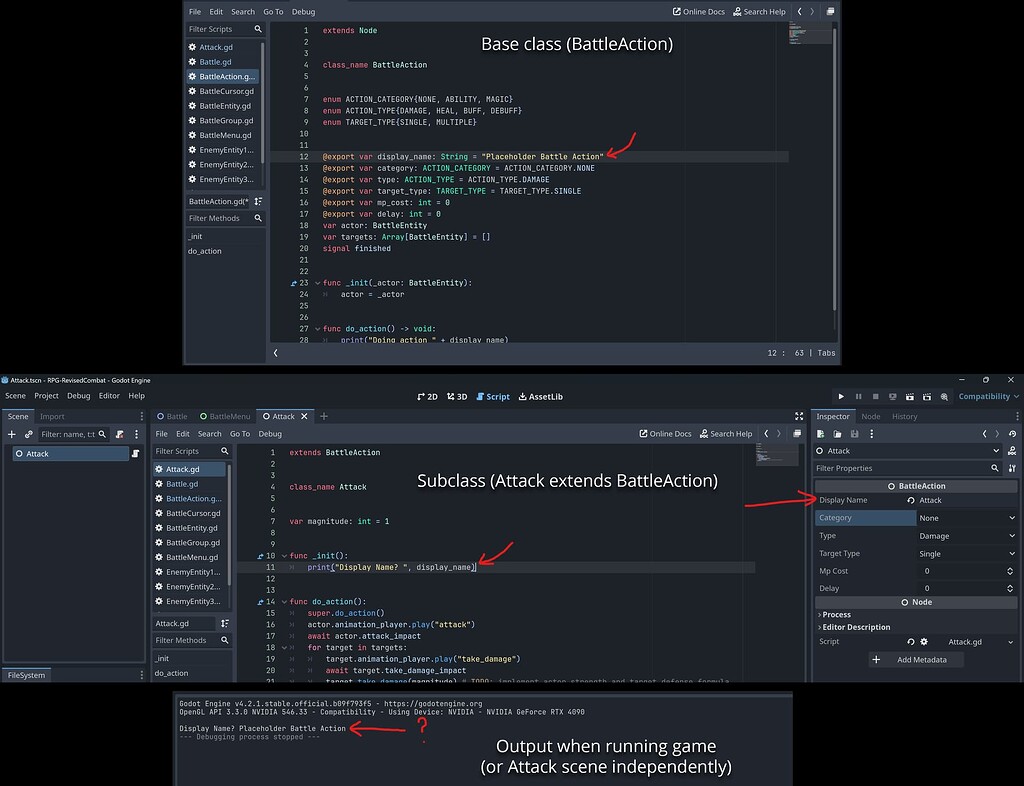Select the 2D workspace icon
Viewport: 1024px width, 786px height.
coord(429,396)
